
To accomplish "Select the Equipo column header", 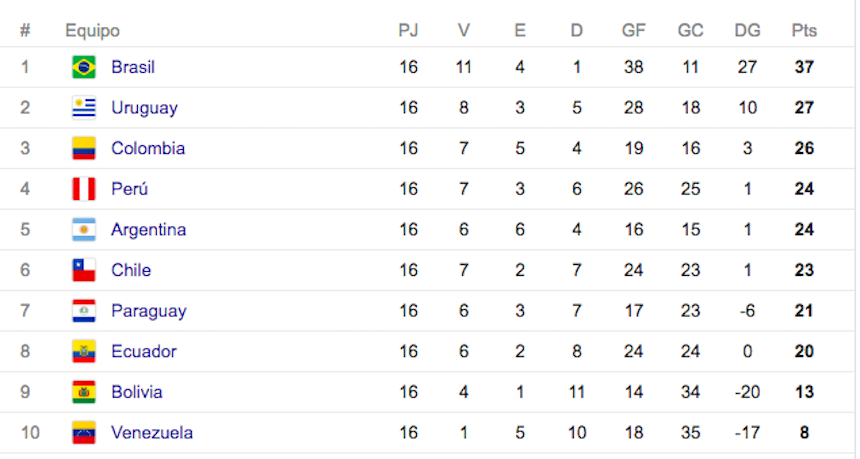I will [x=92, y=30].
